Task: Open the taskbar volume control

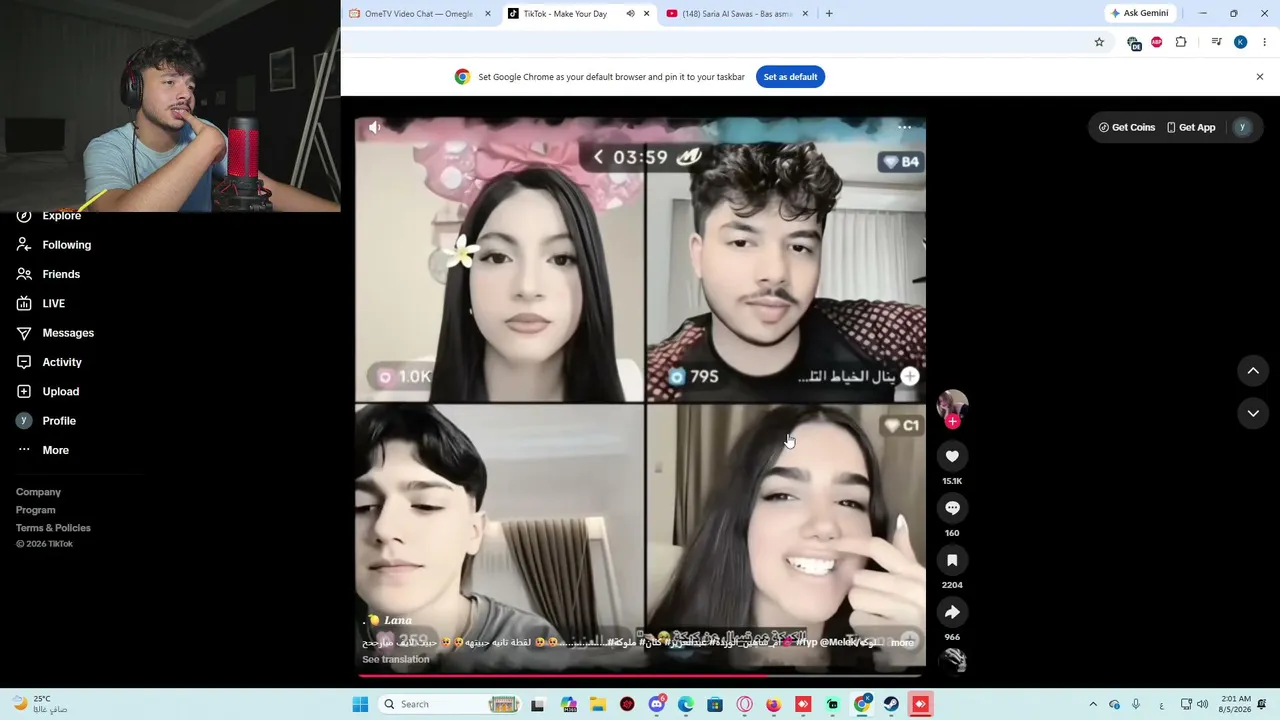Action: (x=1202, y=704)
